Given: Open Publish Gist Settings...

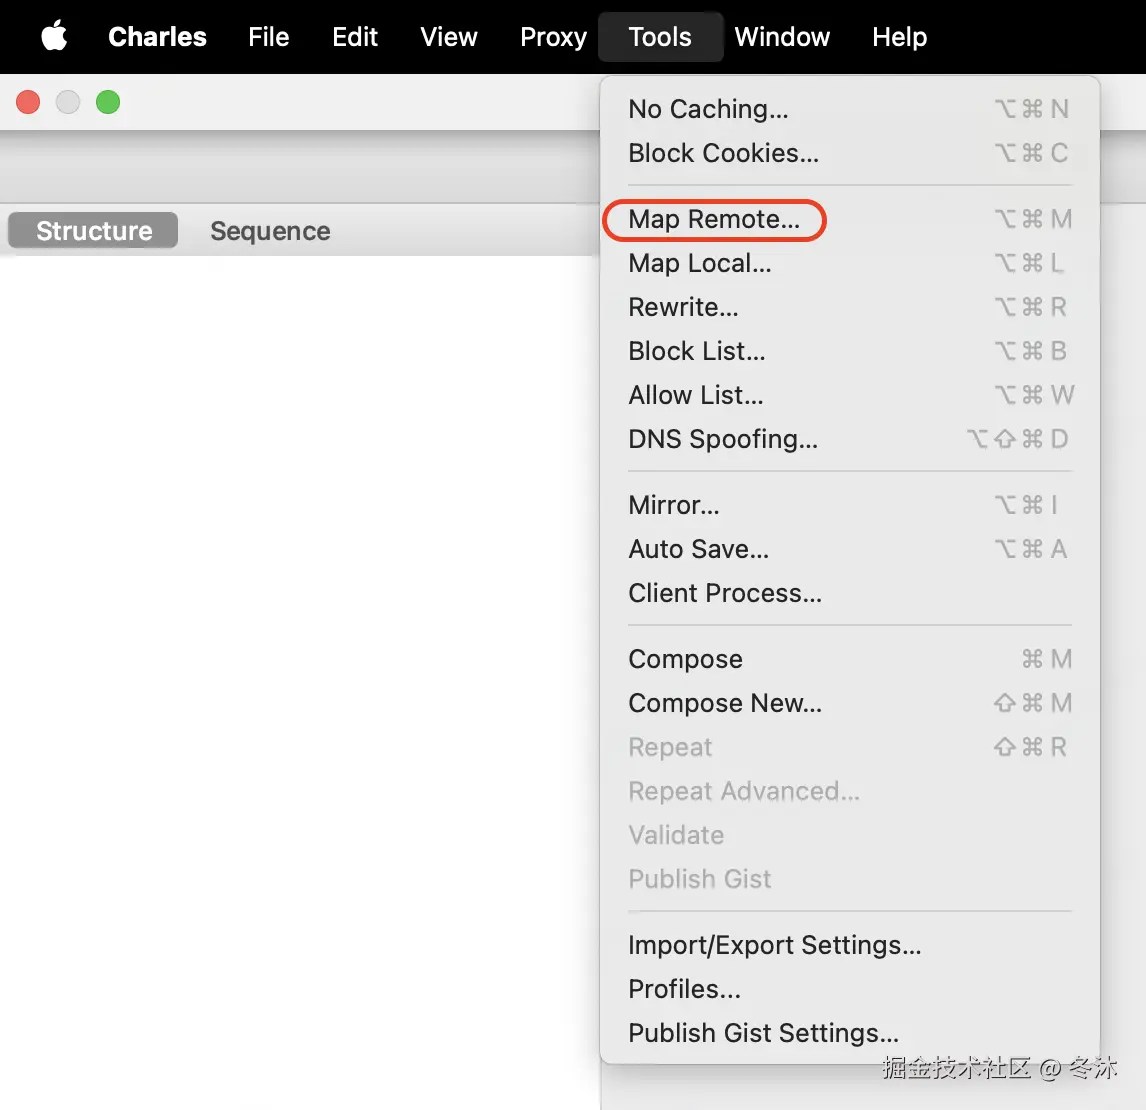Looking at the screenshot, I should [x=849, y=1033].
